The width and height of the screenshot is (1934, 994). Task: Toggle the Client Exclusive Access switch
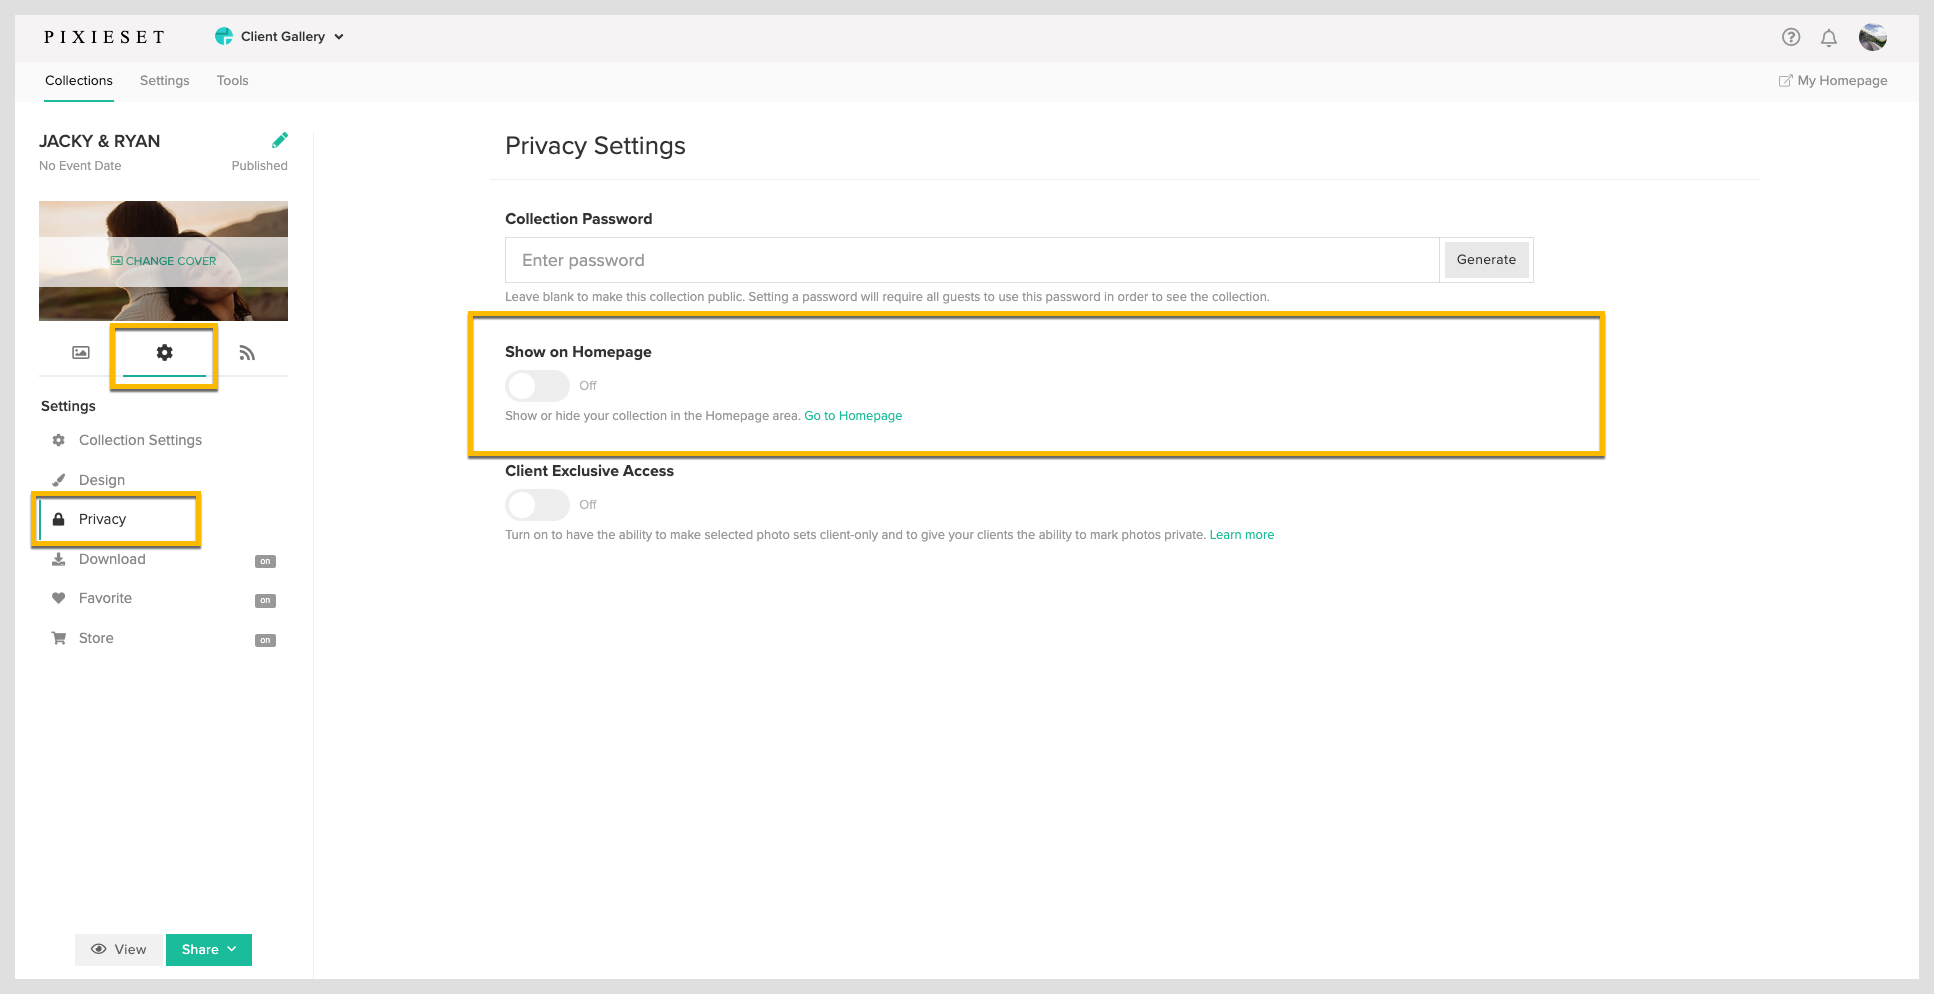(537, 505)
